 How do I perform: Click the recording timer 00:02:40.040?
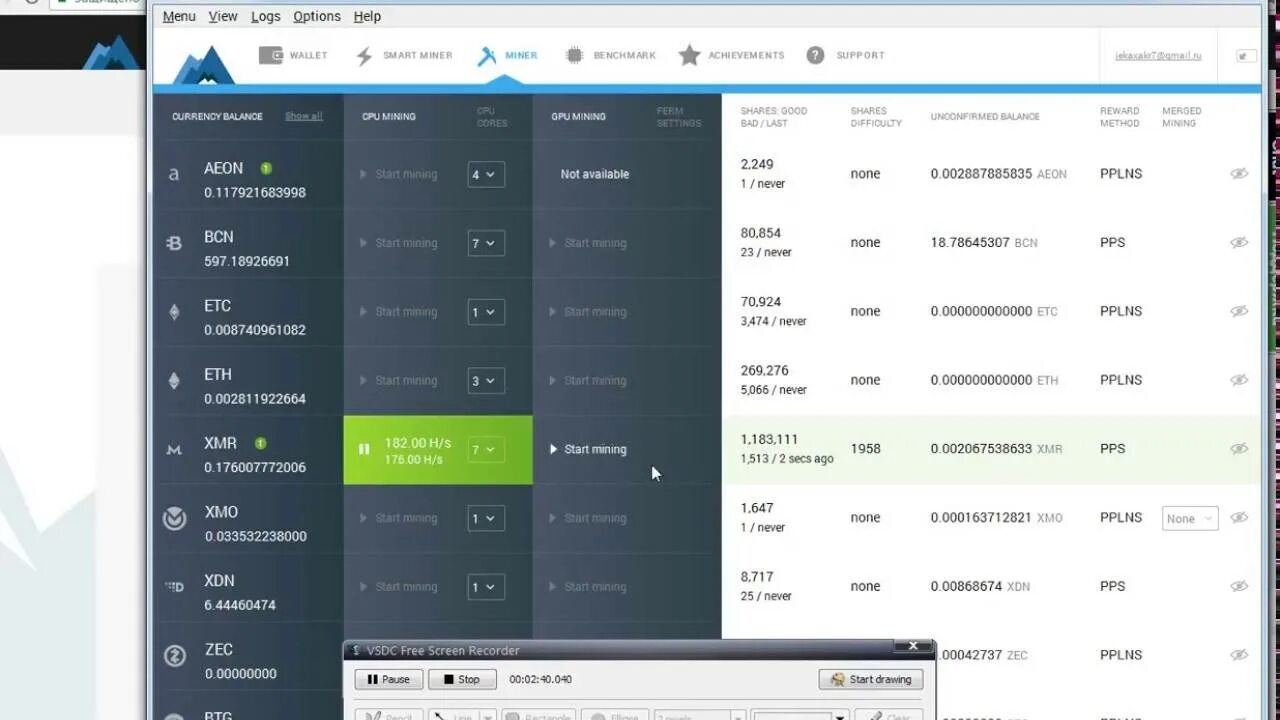point(541,680)
